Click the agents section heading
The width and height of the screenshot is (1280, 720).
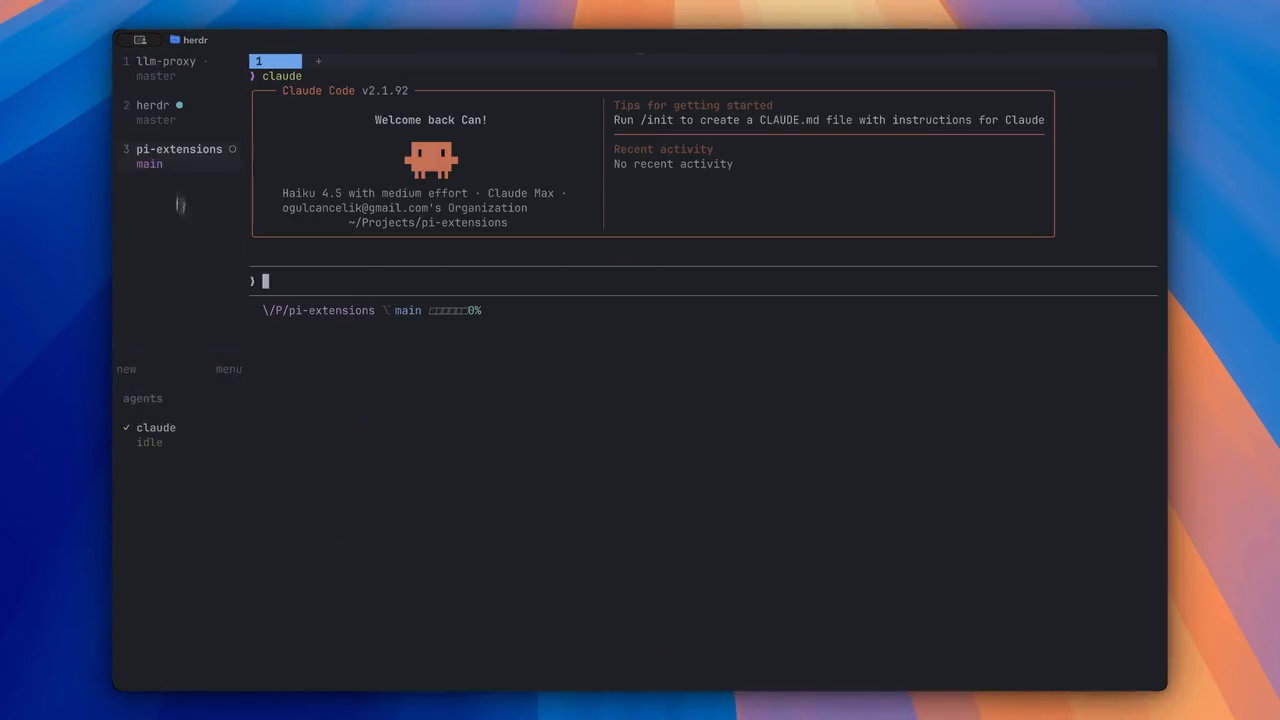pos(143,398)
